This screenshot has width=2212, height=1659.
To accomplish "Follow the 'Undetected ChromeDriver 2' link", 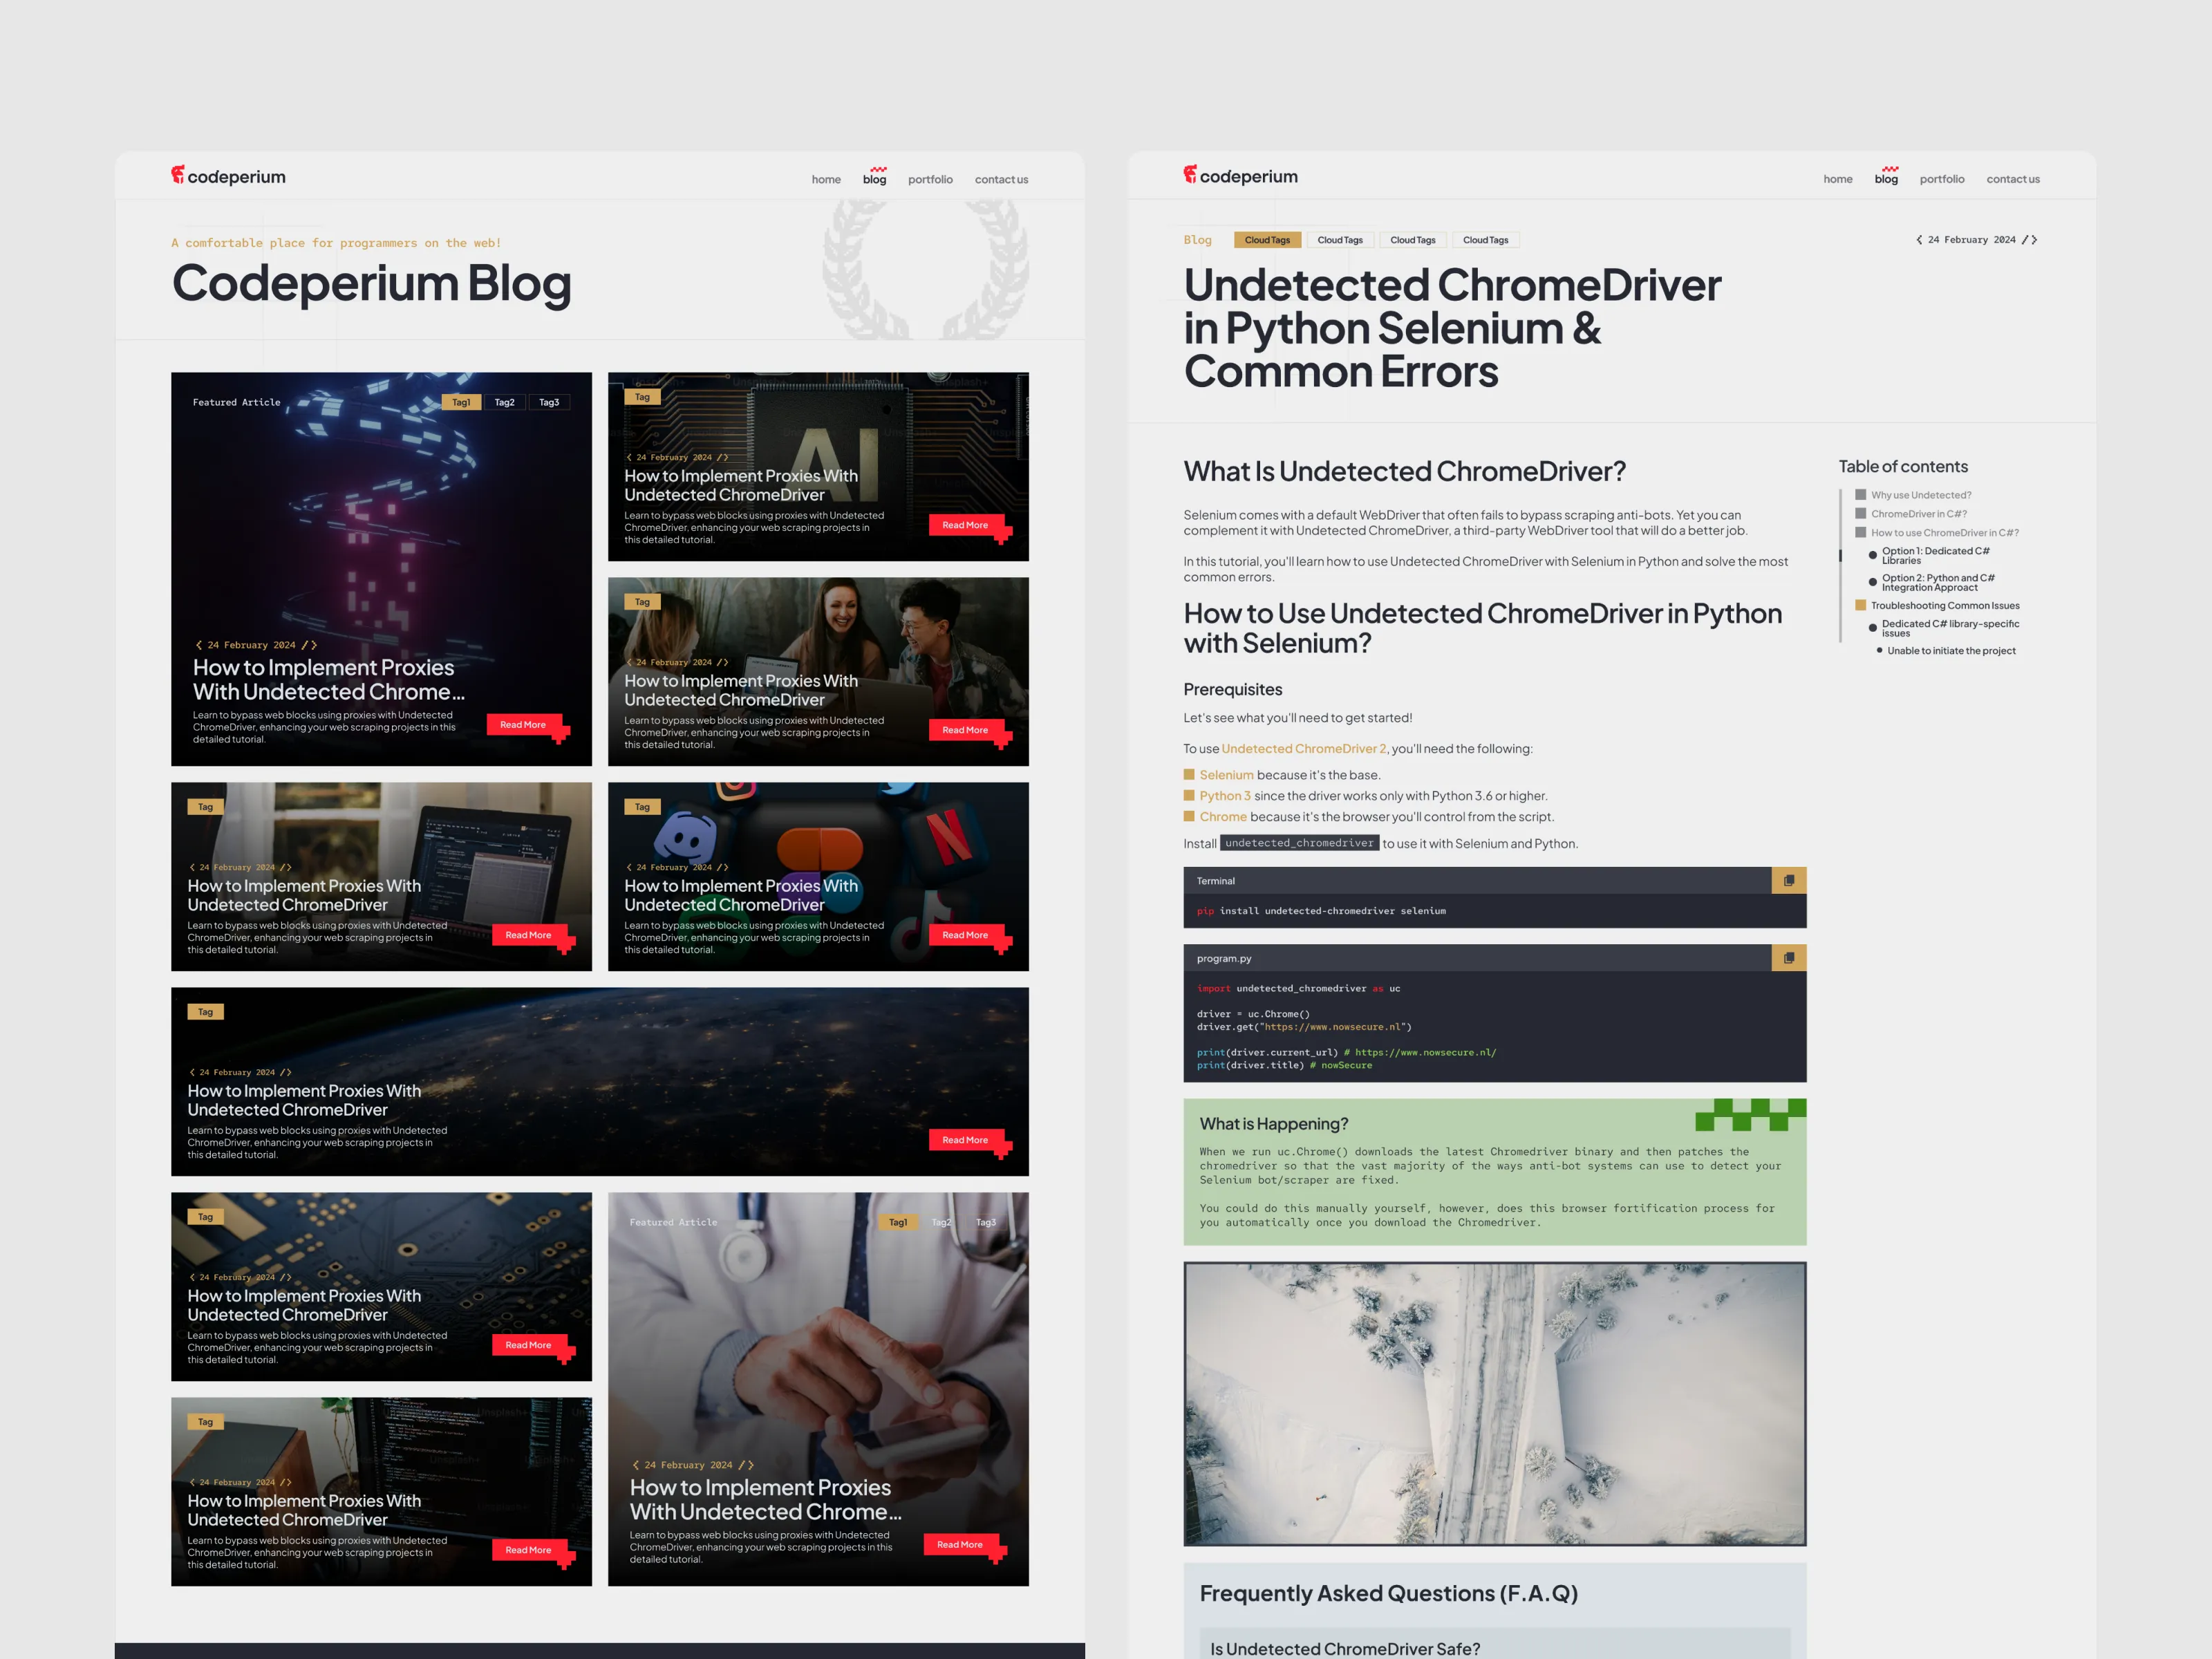I will pyautogui.click(x=1303, y=749).
